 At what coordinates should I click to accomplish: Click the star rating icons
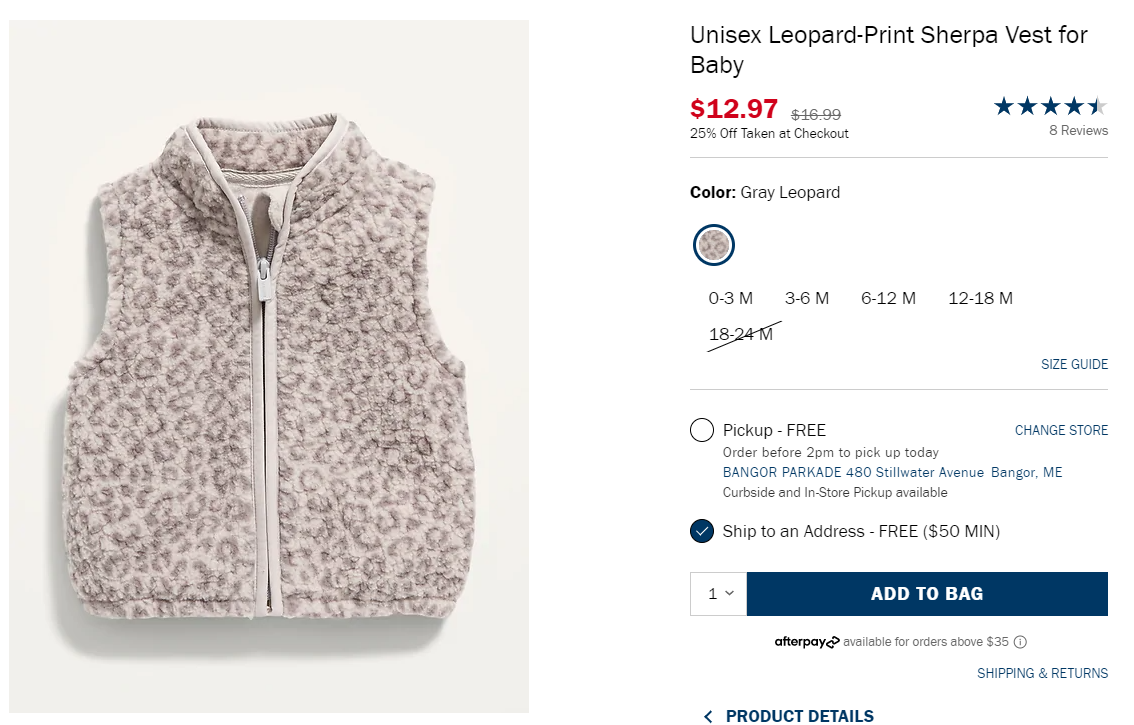[1050, 106]
